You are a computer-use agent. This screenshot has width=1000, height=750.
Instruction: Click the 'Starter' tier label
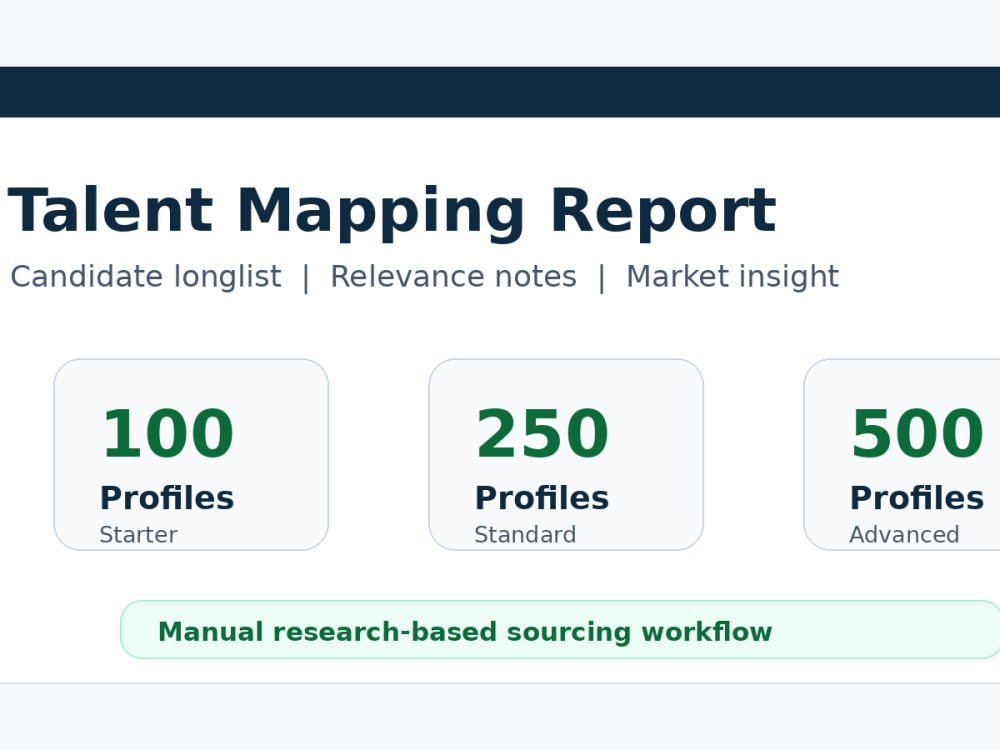pos(138,534)
